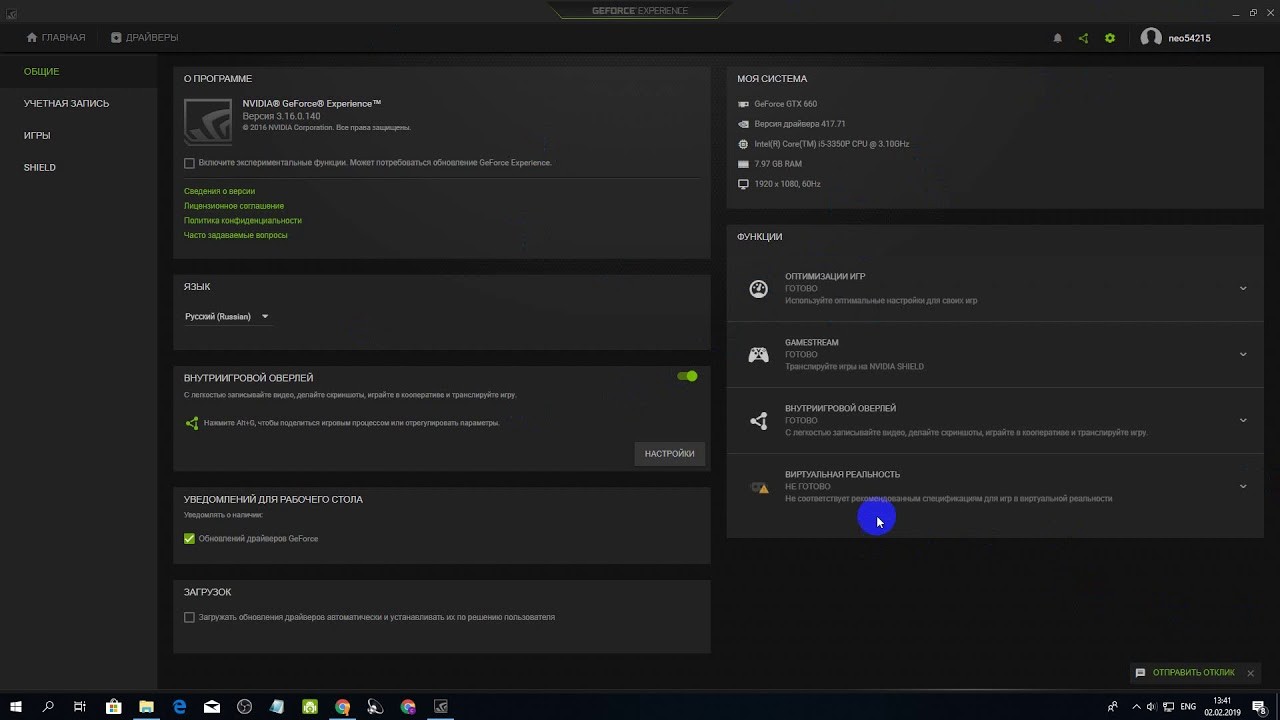Viewport: 1280px width, 720px height.
Task: Open OBS Studio from taskbar
Action: tap(245, 707)
